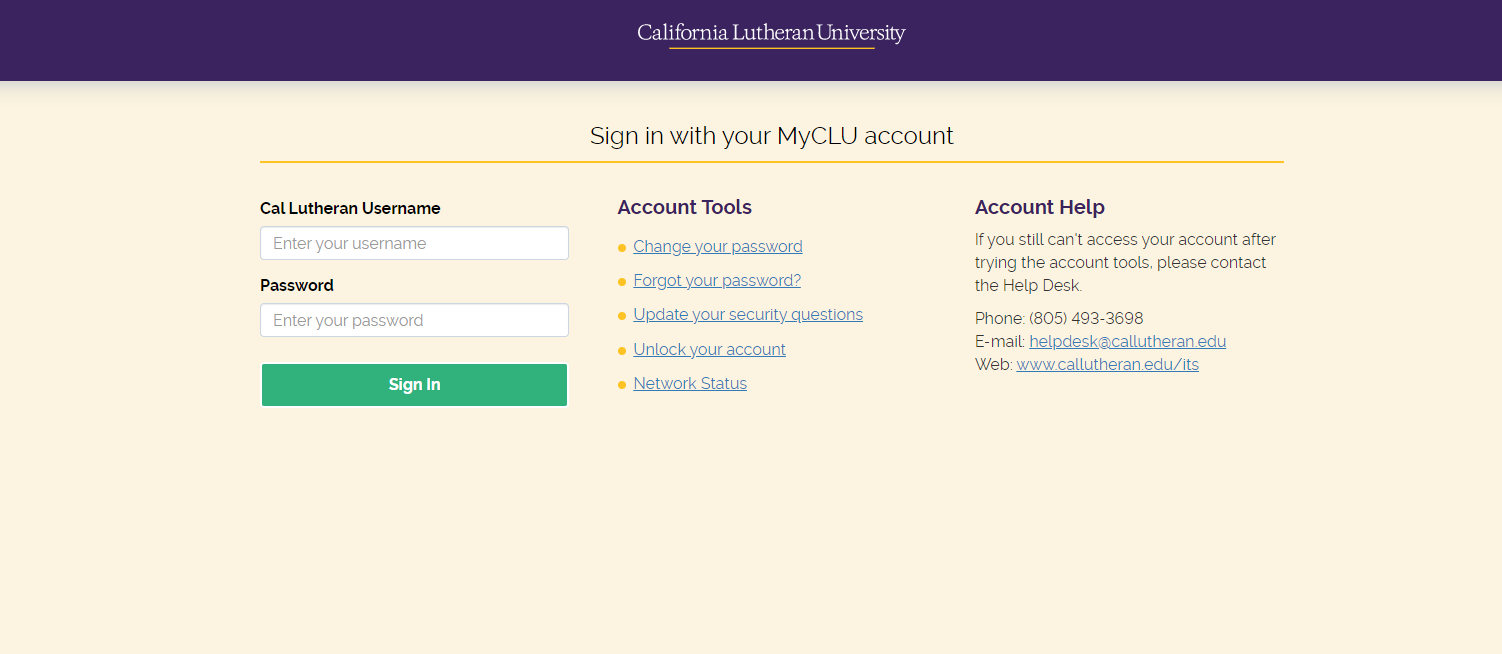Viewport: 1502px width, 654px height.
Task: Click the bullet next to Unlock your account
Action: [x=622, y=350]
